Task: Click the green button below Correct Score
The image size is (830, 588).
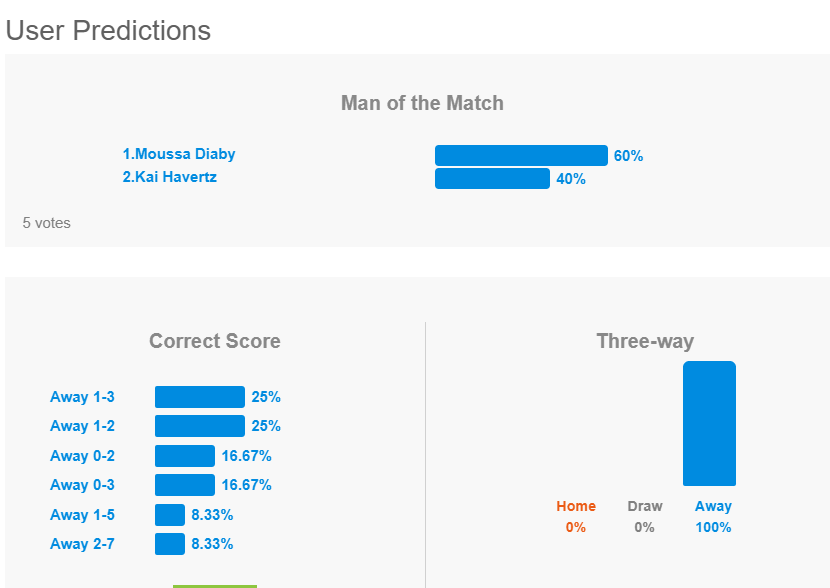Action: (215, 586)
